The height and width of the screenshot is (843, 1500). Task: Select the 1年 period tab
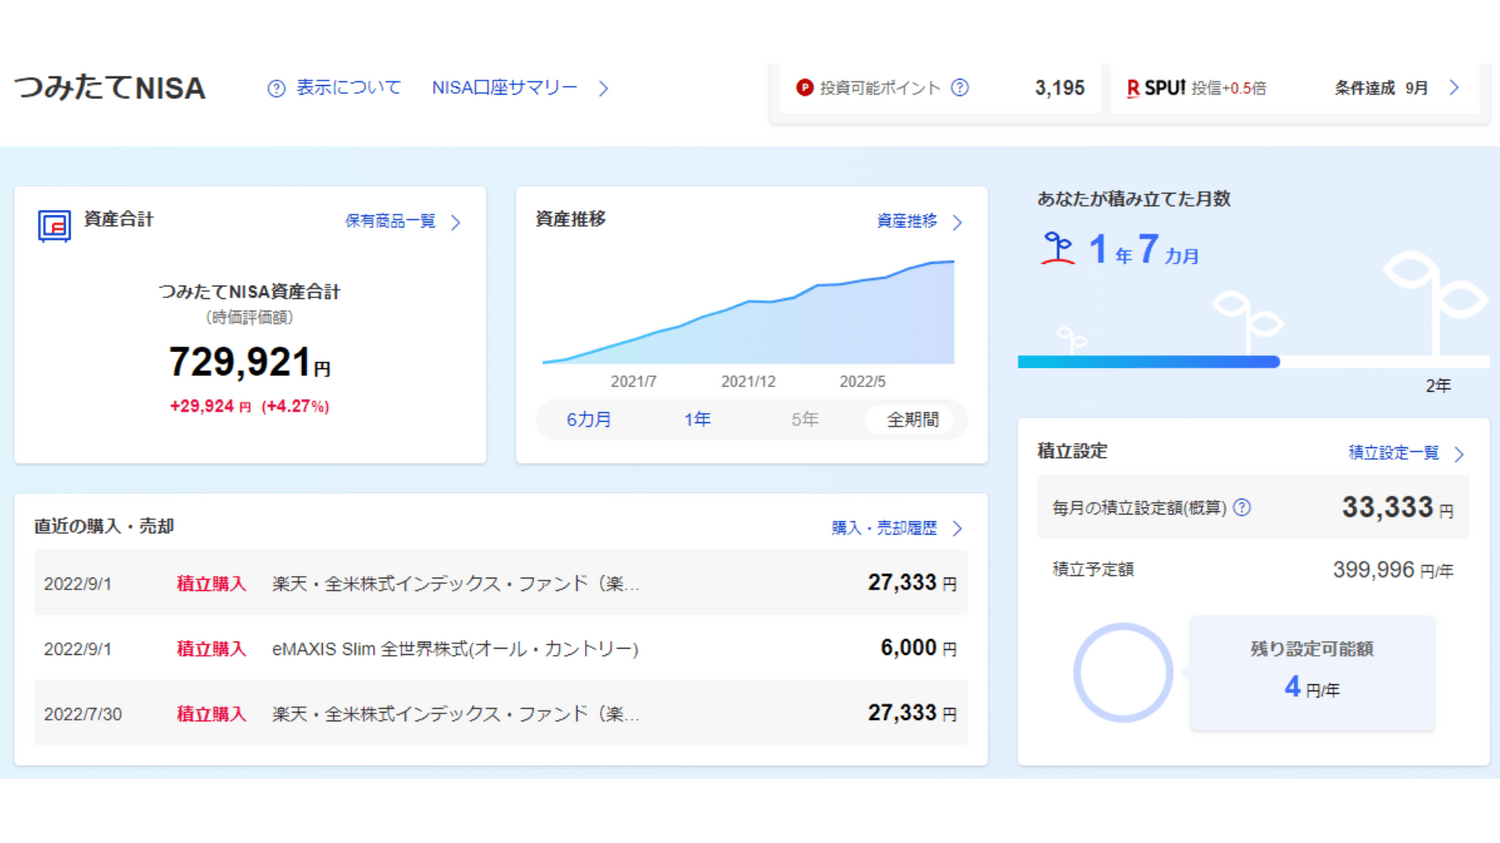coord(697,420)
